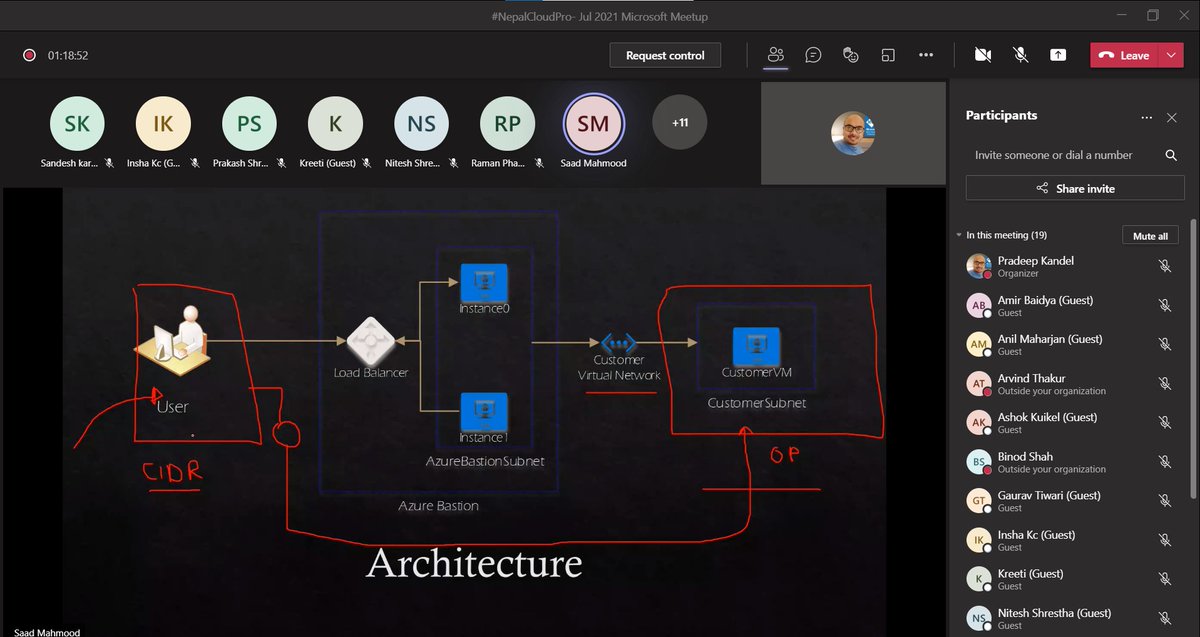Close the Participants panel
This screenshot has height=637, width=1200.
click(1172, 117)
